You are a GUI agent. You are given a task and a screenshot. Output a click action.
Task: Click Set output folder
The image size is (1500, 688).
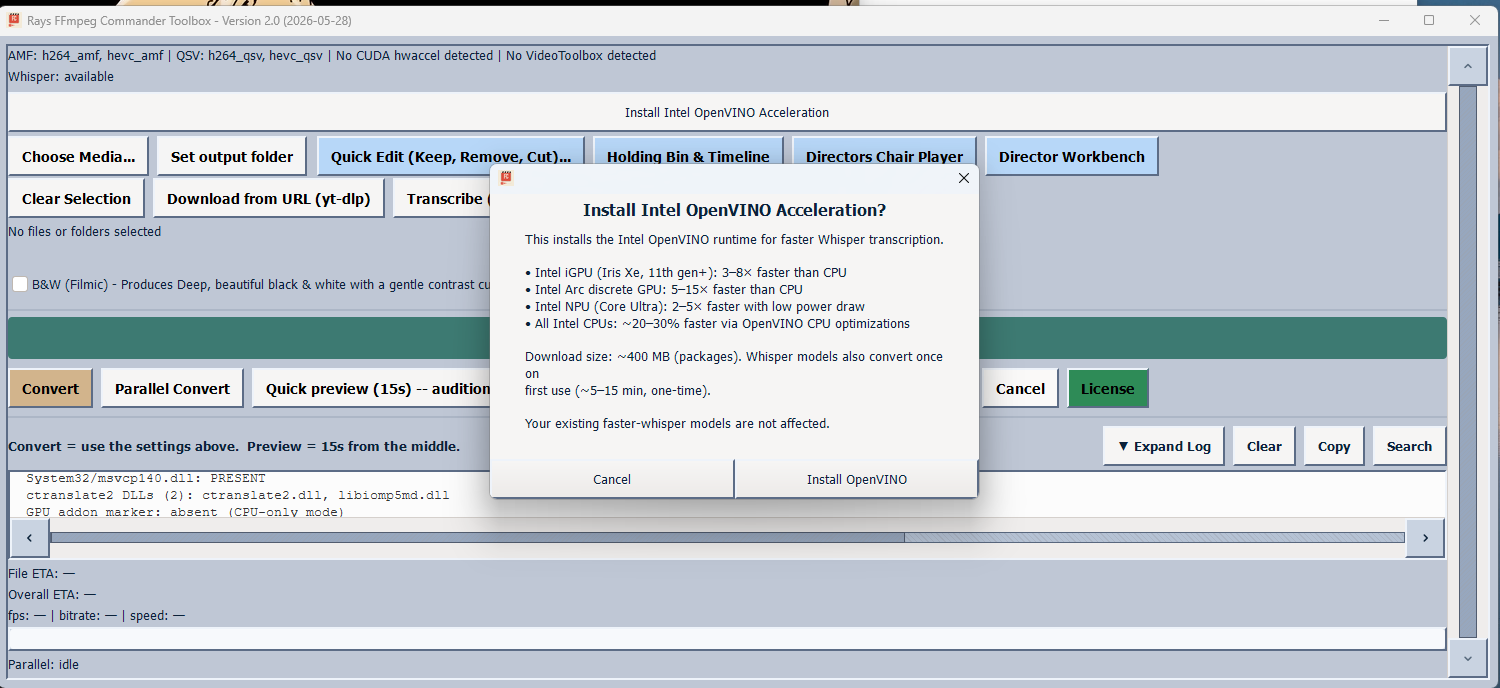pyautogui.click(x=232, y=156)
